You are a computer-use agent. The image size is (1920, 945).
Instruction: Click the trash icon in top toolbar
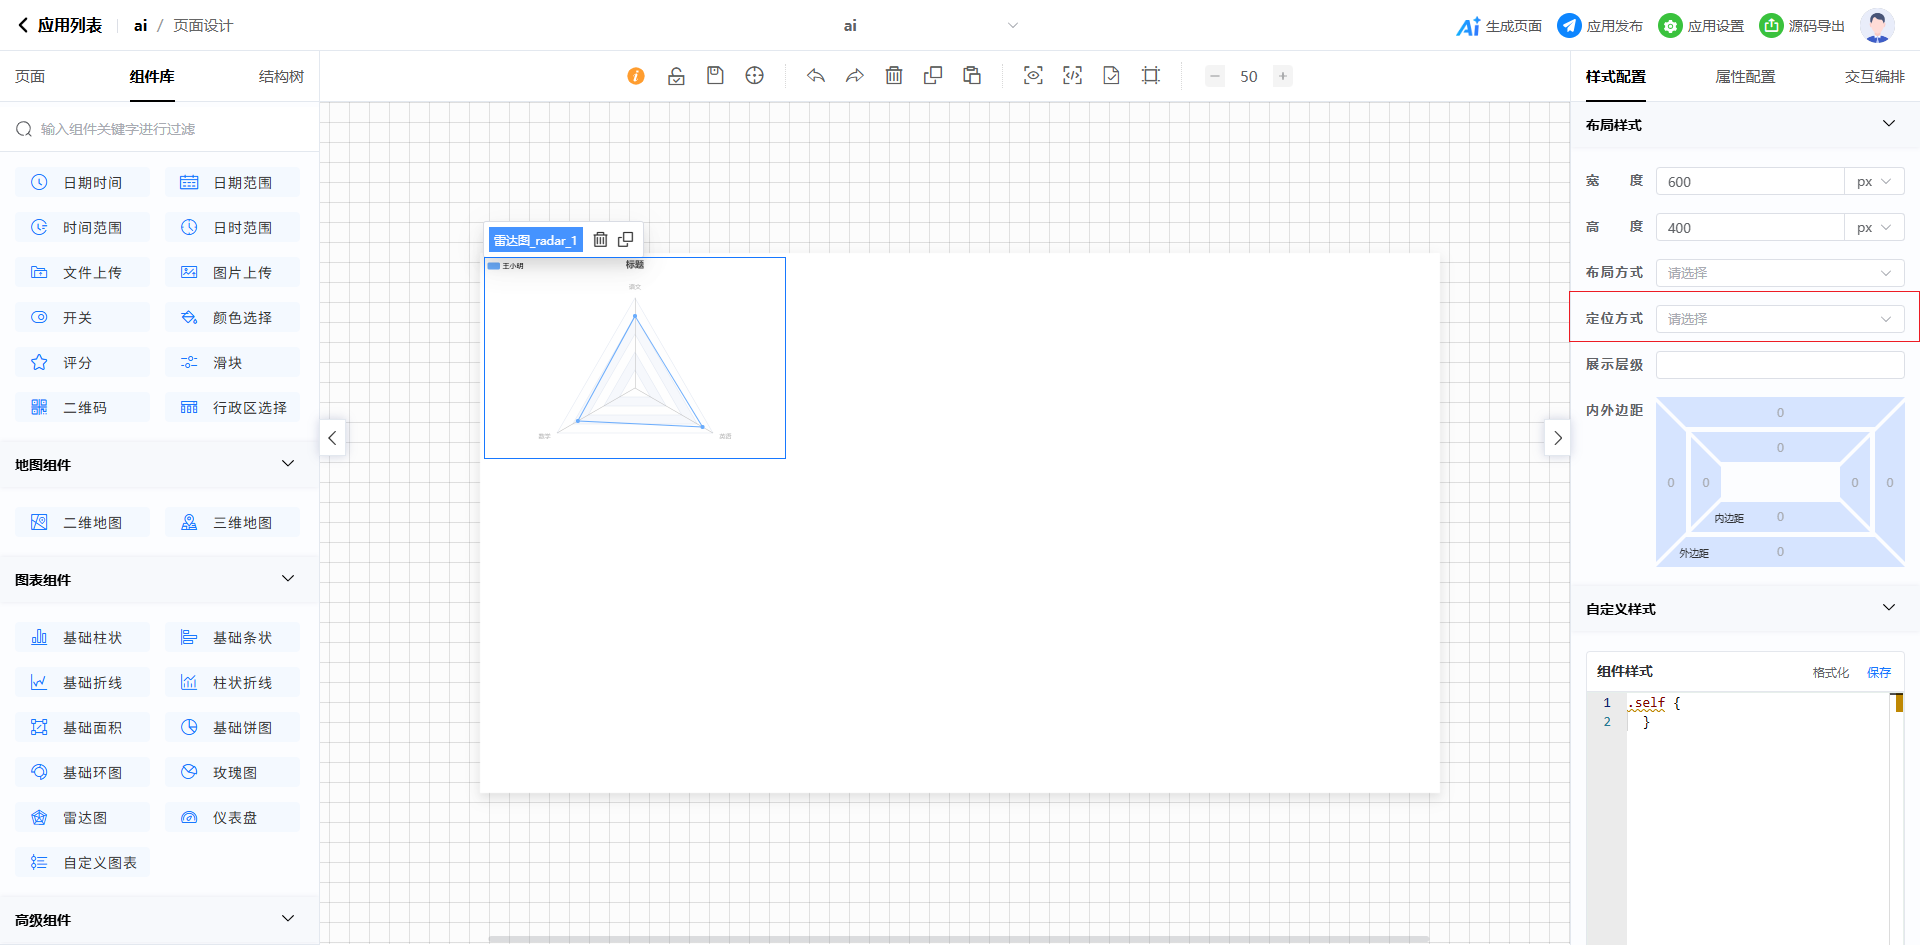[894, 76]
